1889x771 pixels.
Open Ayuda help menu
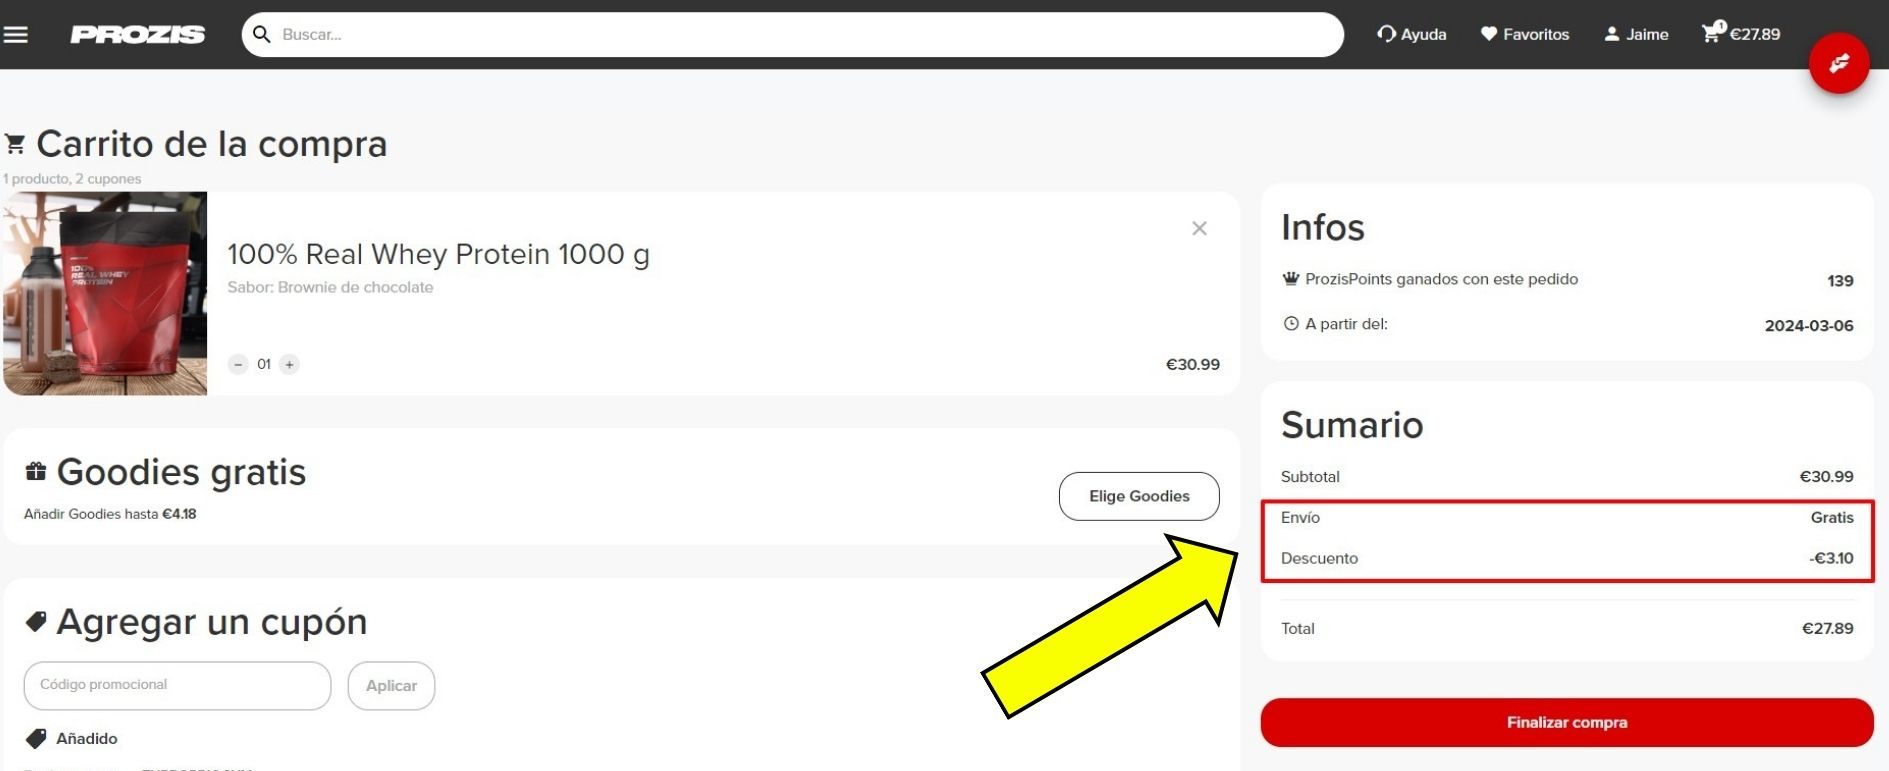(x=1411, y=35)
